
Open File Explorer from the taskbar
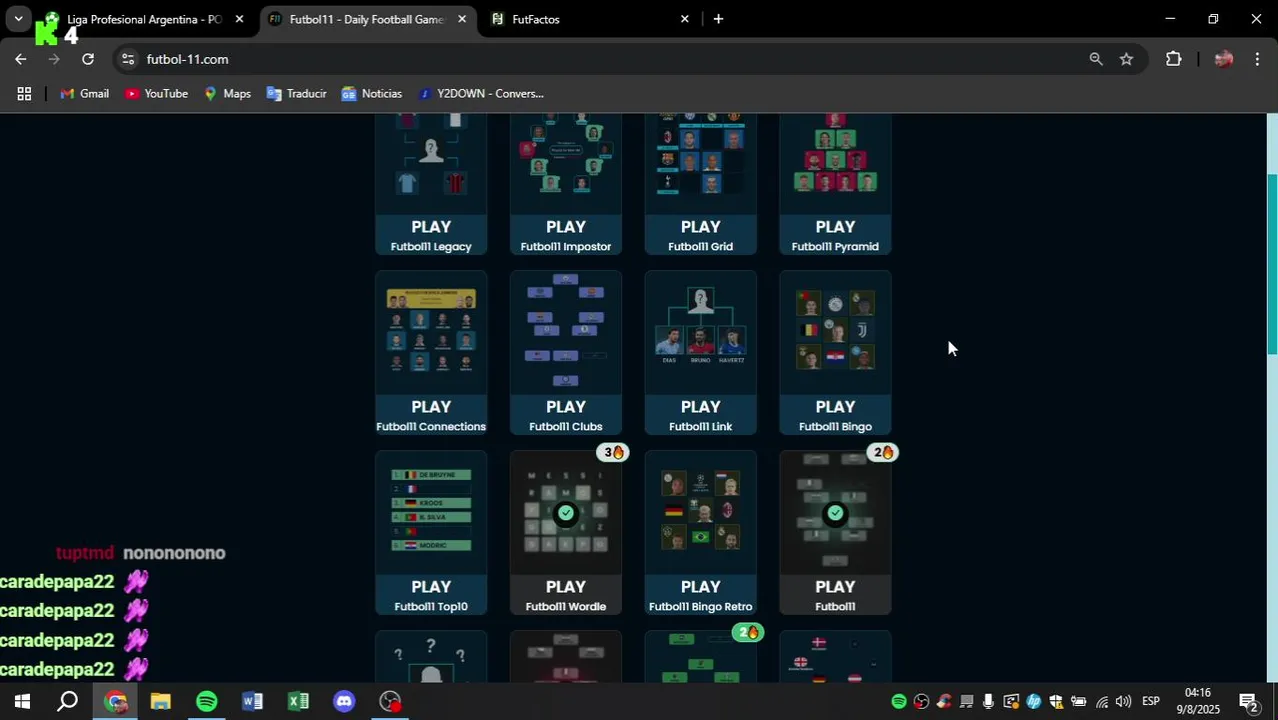pos(161,701)
